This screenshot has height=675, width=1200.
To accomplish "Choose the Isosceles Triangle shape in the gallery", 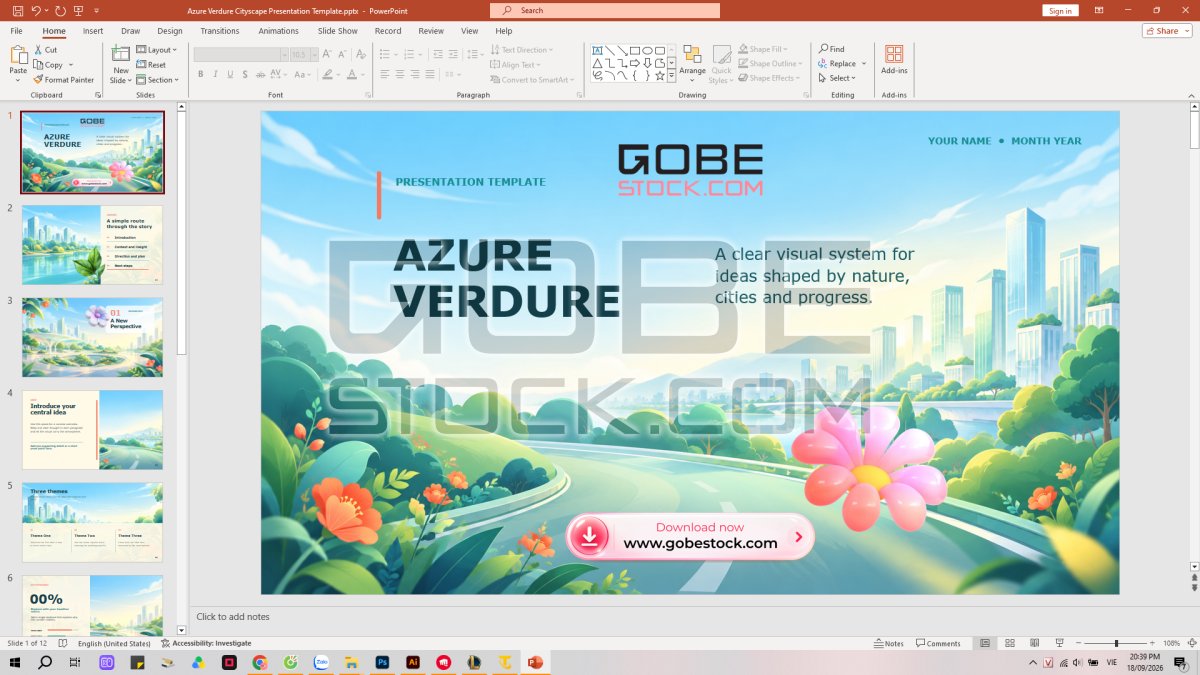I will pyautogui.click(x=597, y=63).
